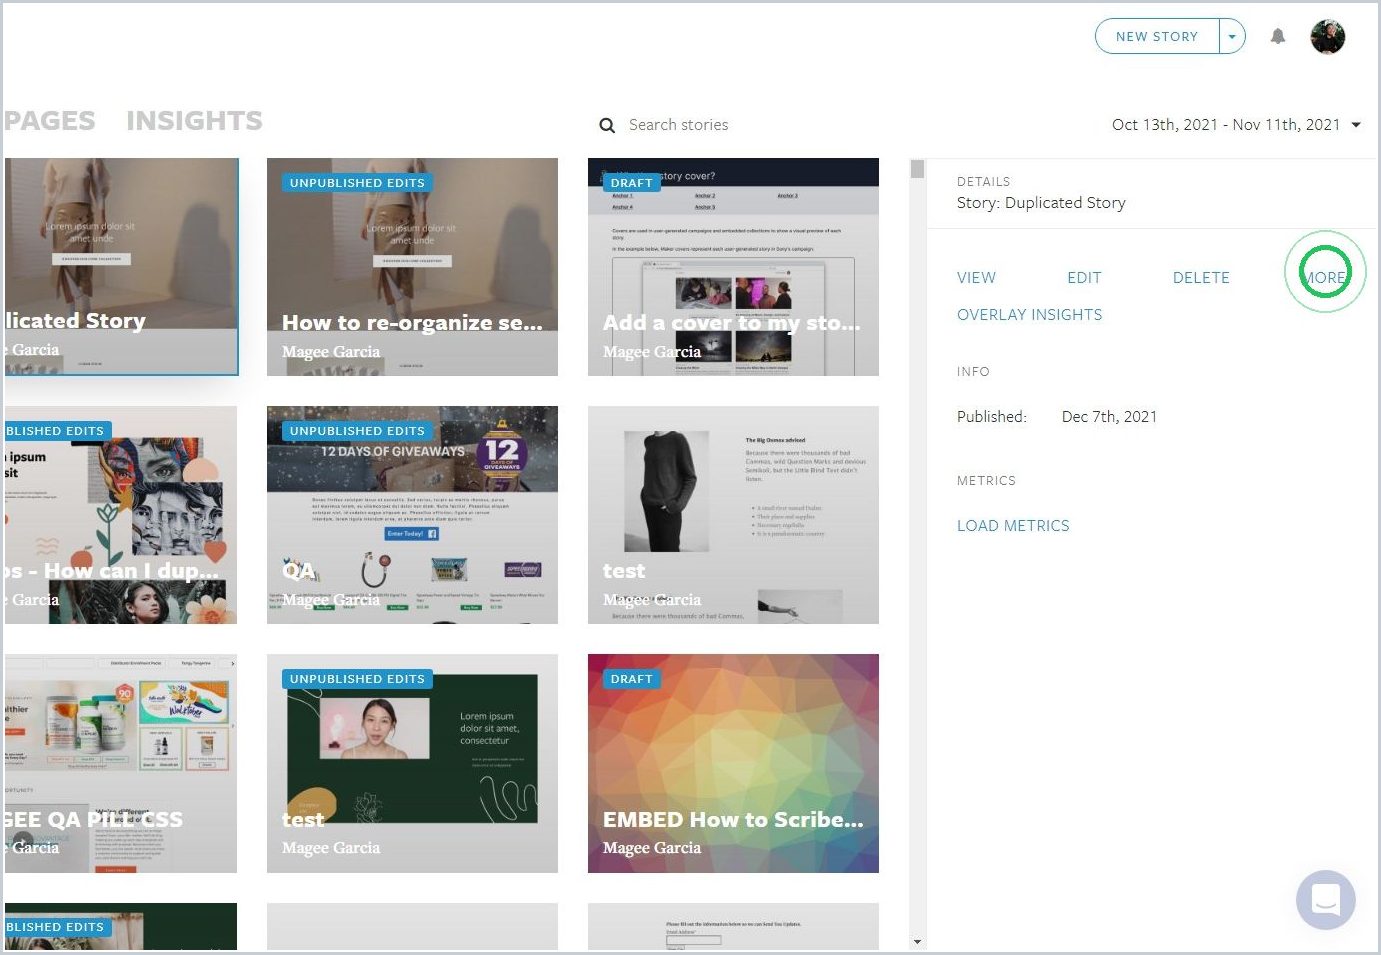This screenshot has height=955, width=1381.
Task: Click Load Metrics link
Action: [1013, 526]
